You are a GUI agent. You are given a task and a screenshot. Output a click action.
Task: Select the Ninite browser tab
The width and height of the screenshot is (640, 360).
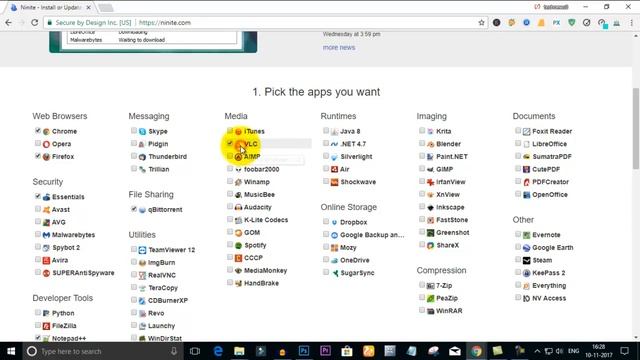click(51, 7)
